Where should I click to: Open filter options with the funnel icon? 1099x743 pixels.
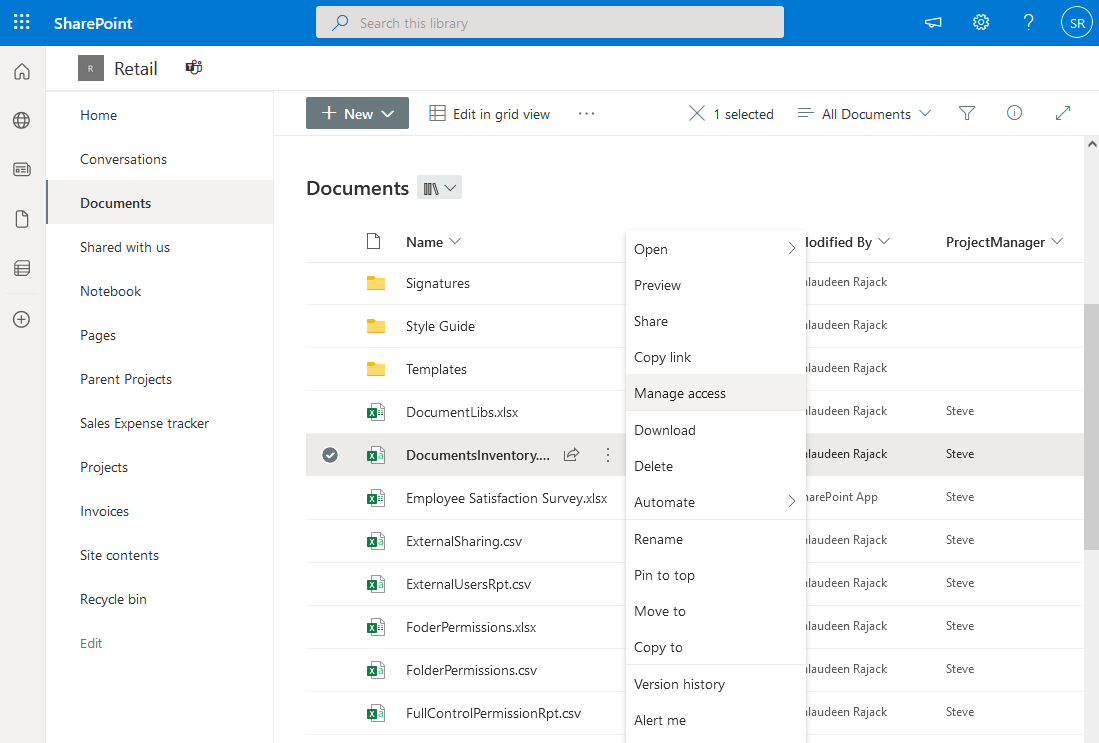pos(966,113)
